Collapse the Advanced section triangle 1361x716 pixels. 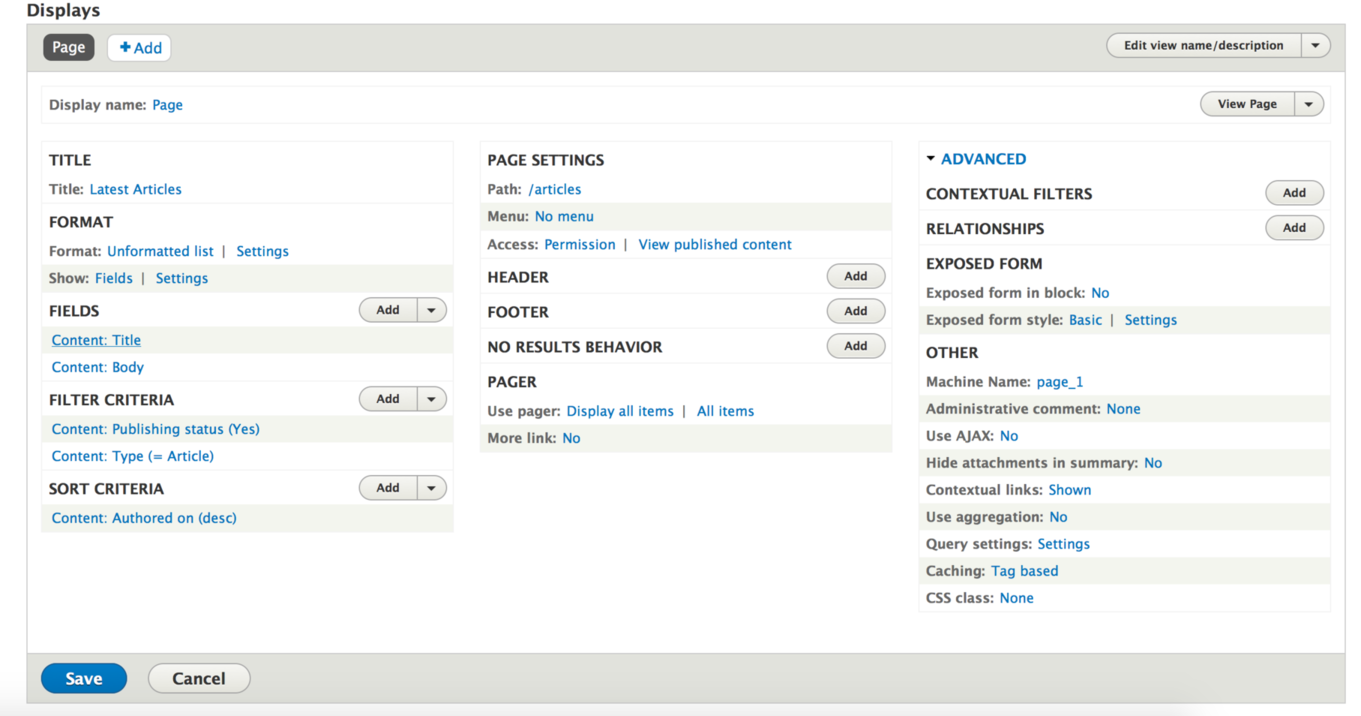931,159
